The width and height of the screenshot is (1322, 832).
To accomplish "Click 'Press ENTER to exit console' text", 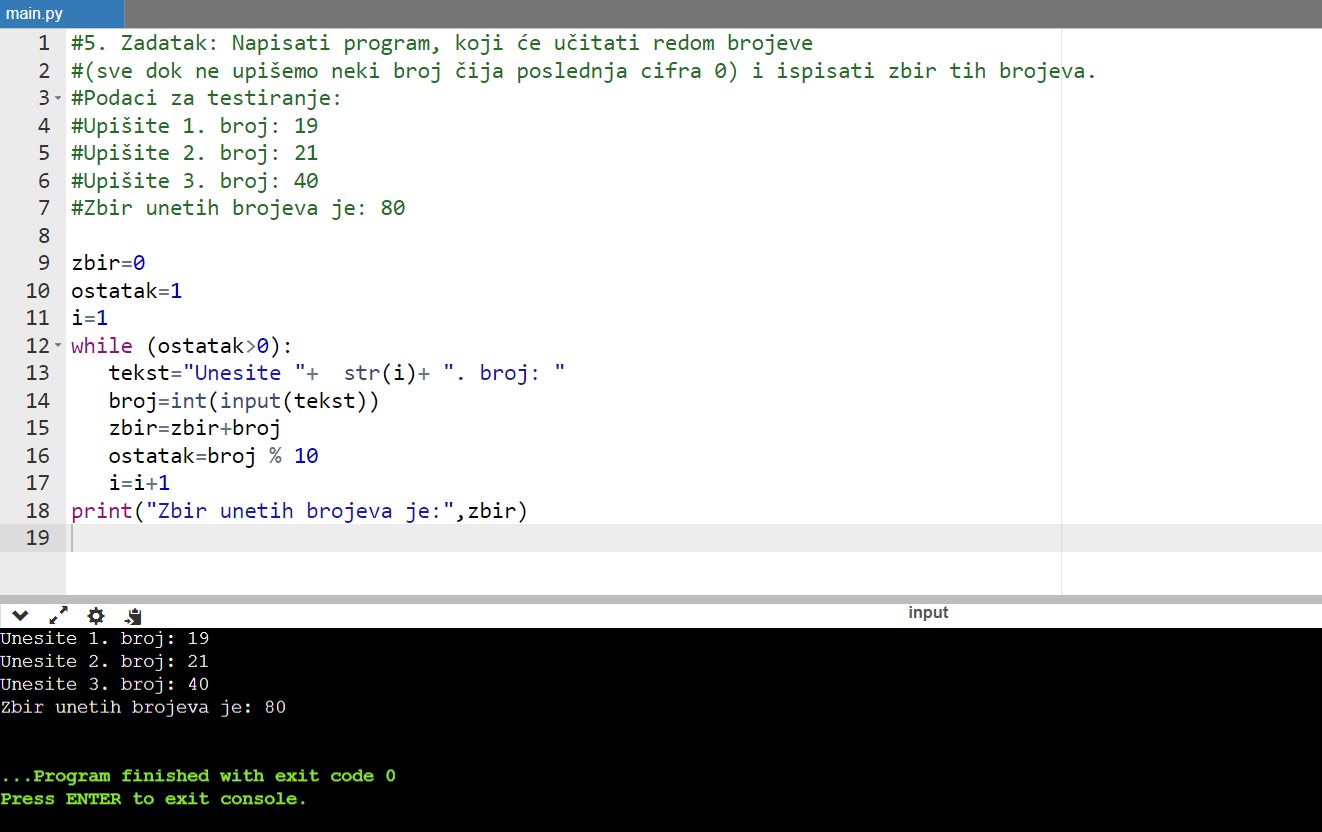I will click(x=153, y=799).
